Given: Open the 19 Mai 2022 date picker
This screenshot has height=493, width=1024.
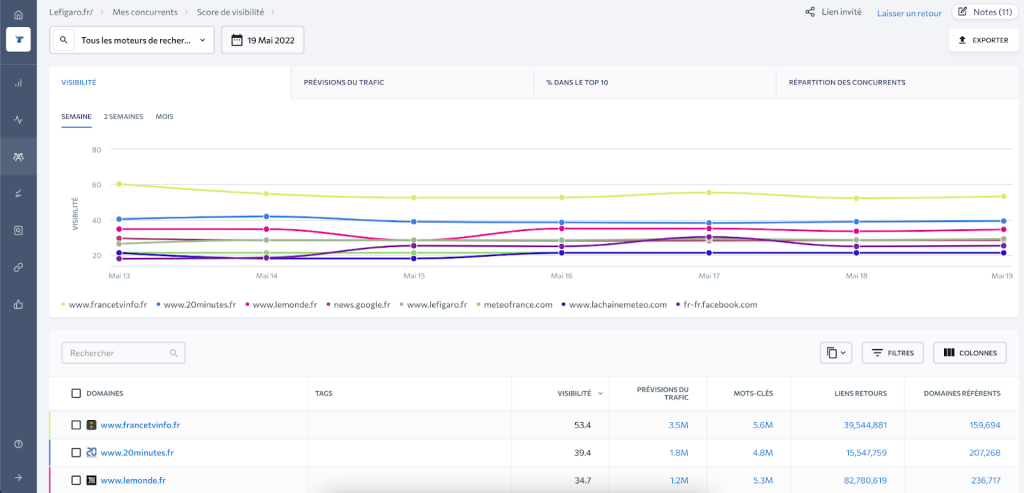Looking at the screenshot, I should (x=263, y=40).
